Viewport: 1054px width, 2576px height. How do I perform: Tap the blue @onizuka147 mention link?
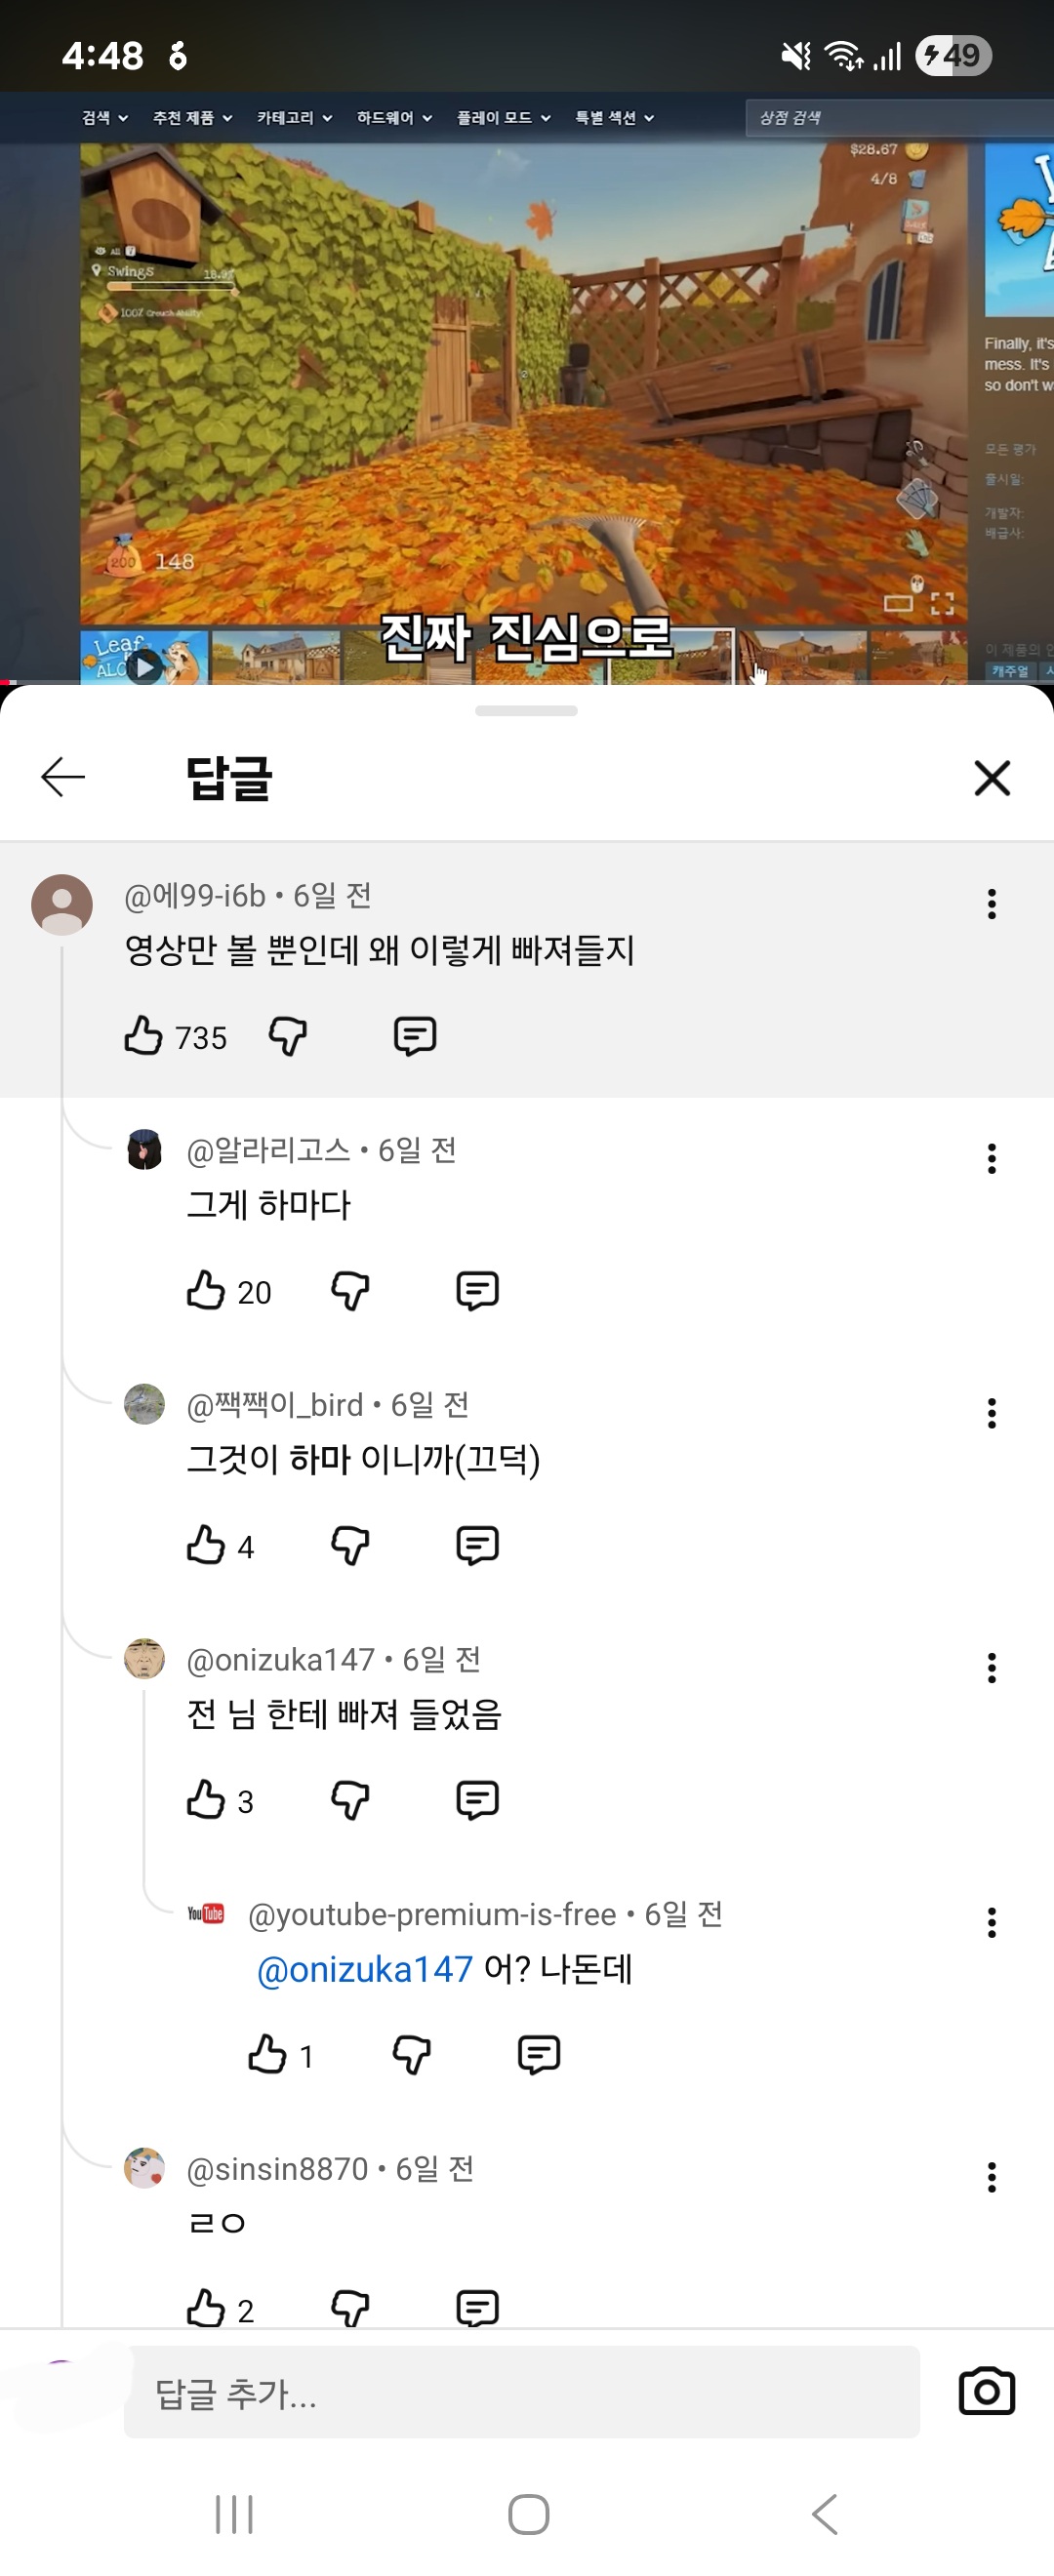point(365,1969)
